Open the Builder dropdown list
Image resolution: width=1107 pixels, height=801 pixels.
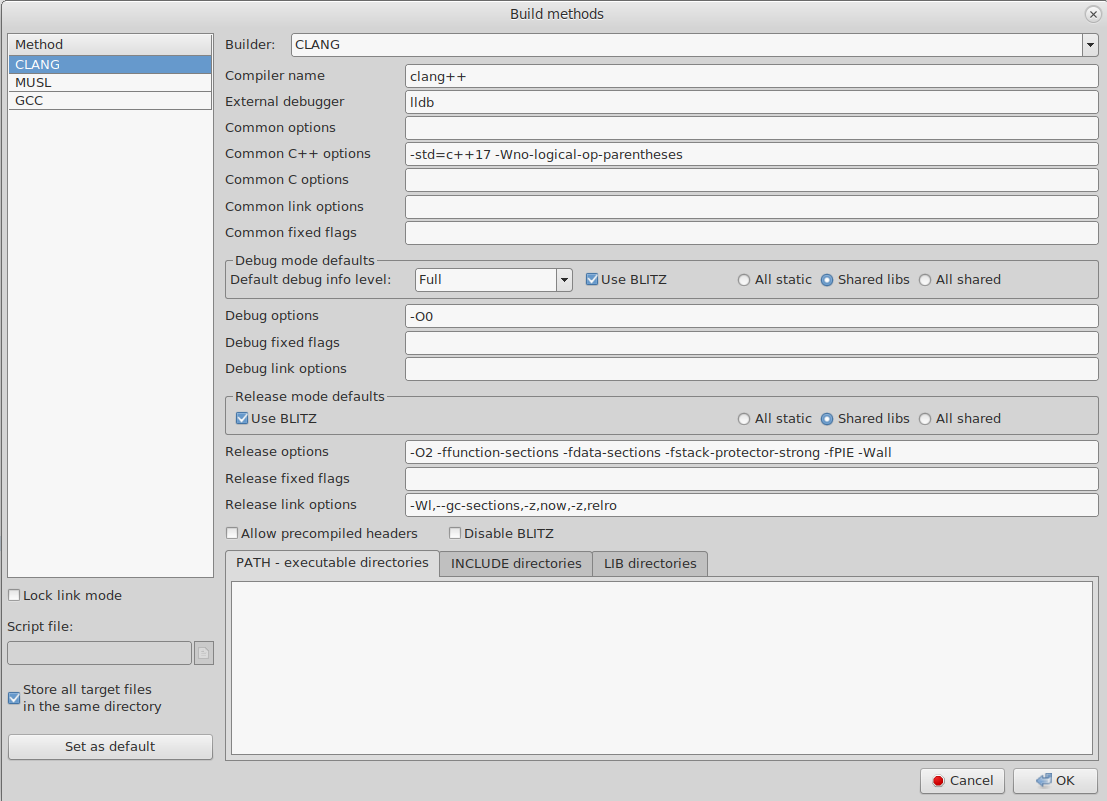point(1090,45)
